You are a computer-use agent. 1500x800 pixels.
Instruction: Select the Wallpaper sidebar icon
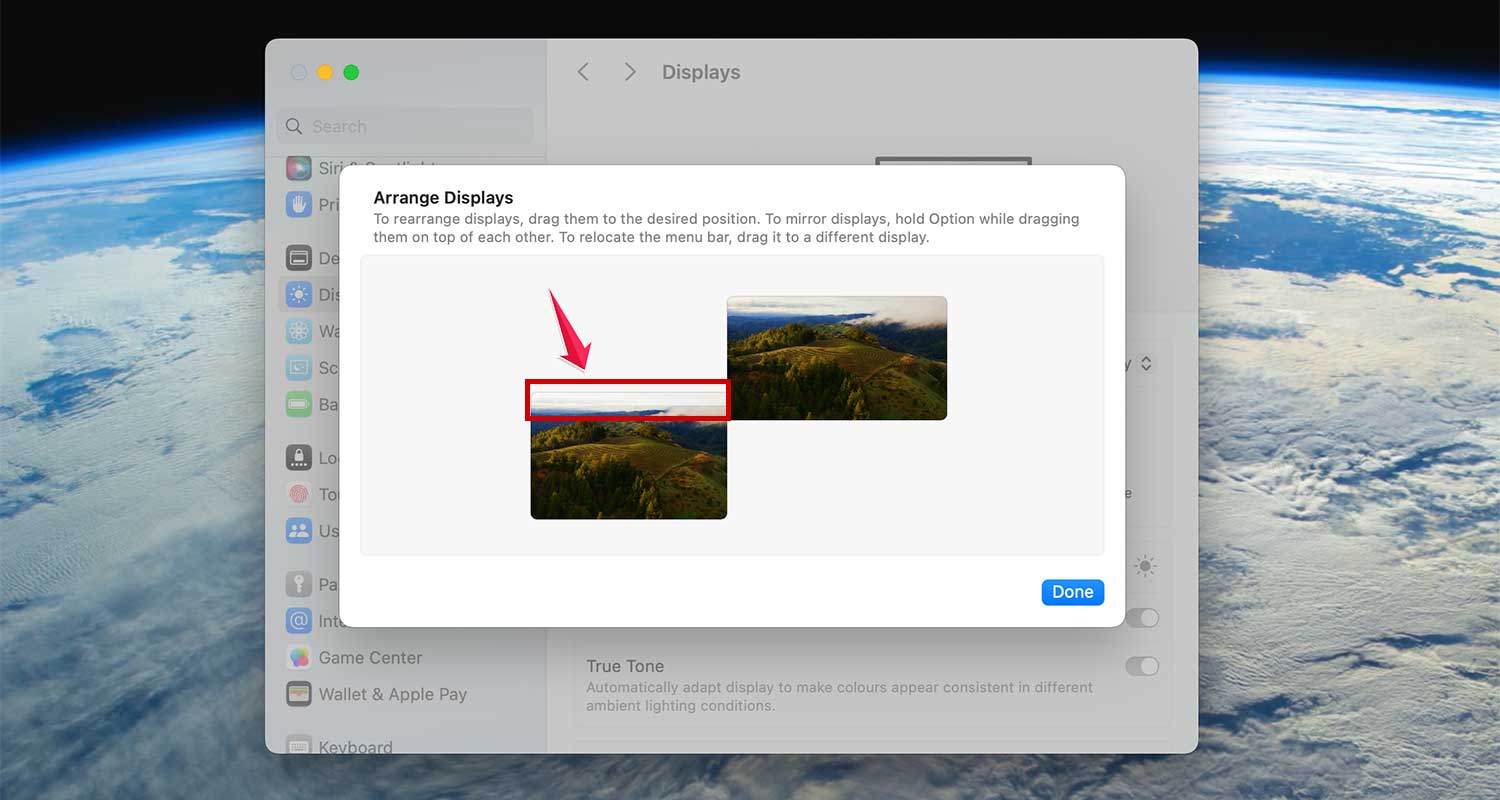click(299, 331)
